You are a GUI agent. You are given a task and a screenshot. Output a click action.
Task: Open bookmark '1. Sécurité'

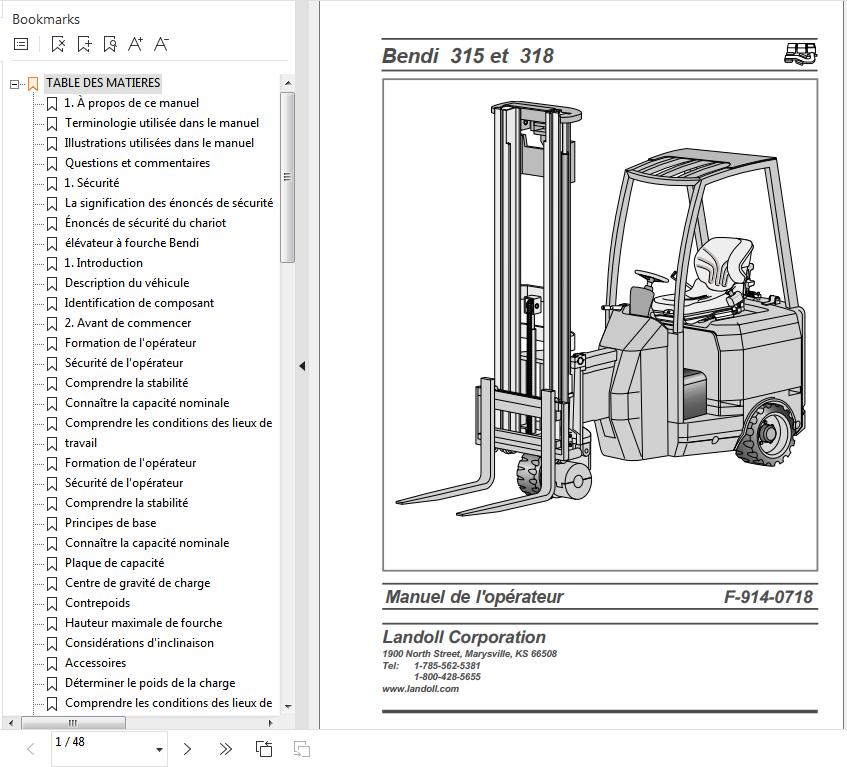click(x=91, y=183)
